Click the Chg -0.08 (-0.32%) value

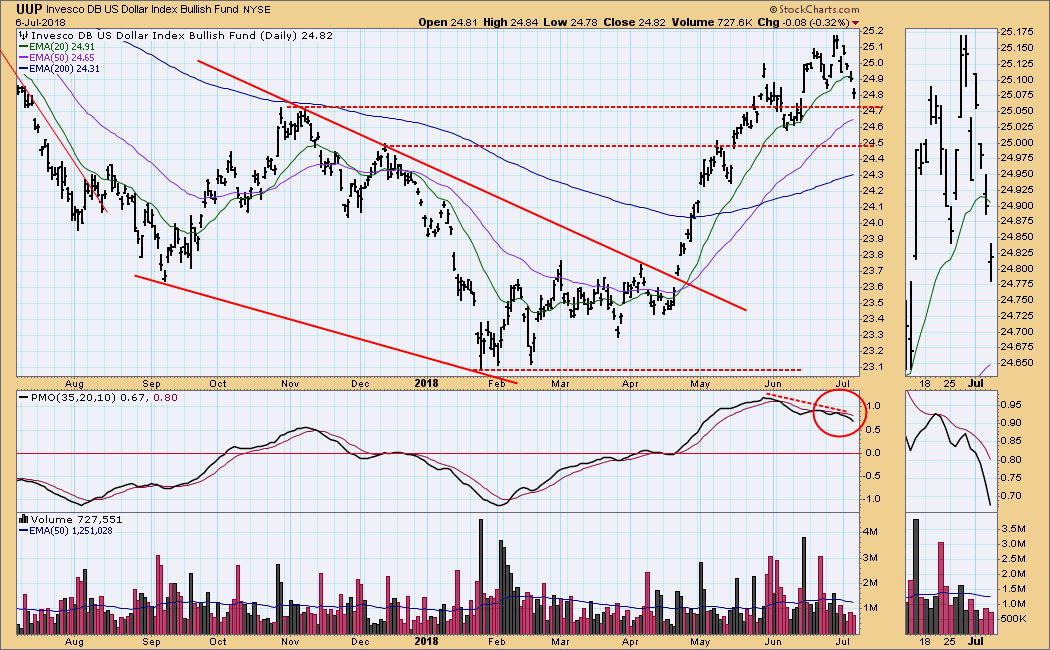pyautogui.click(x=804, y=22)
